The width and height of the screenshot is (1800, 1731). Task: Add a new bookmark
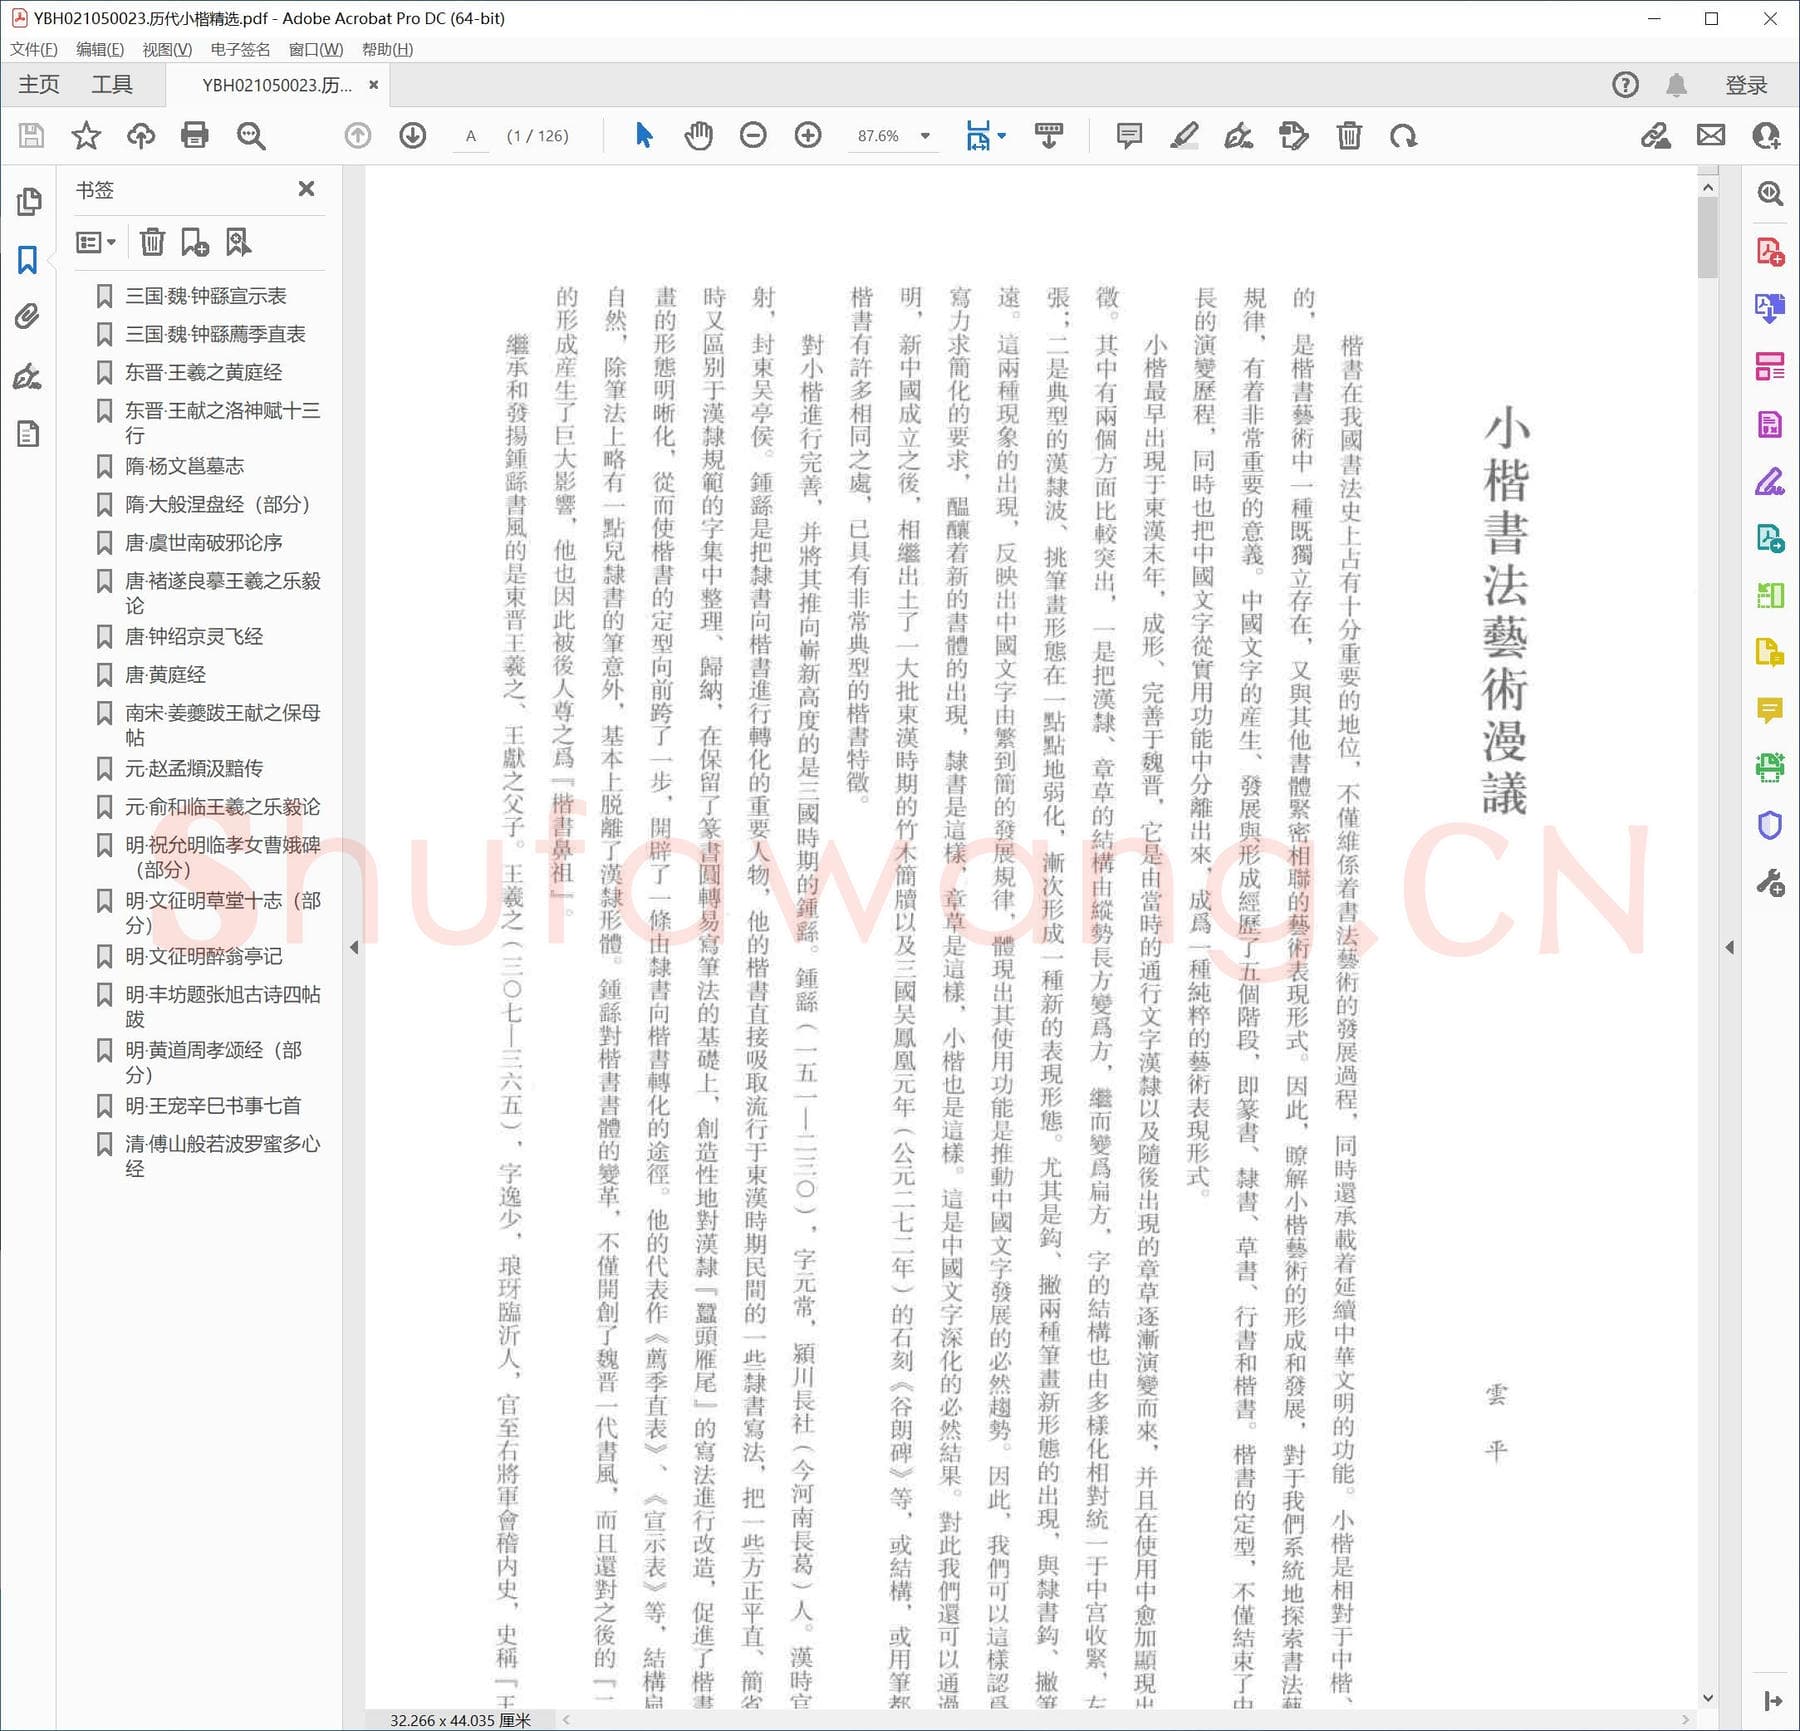point(195,242)
